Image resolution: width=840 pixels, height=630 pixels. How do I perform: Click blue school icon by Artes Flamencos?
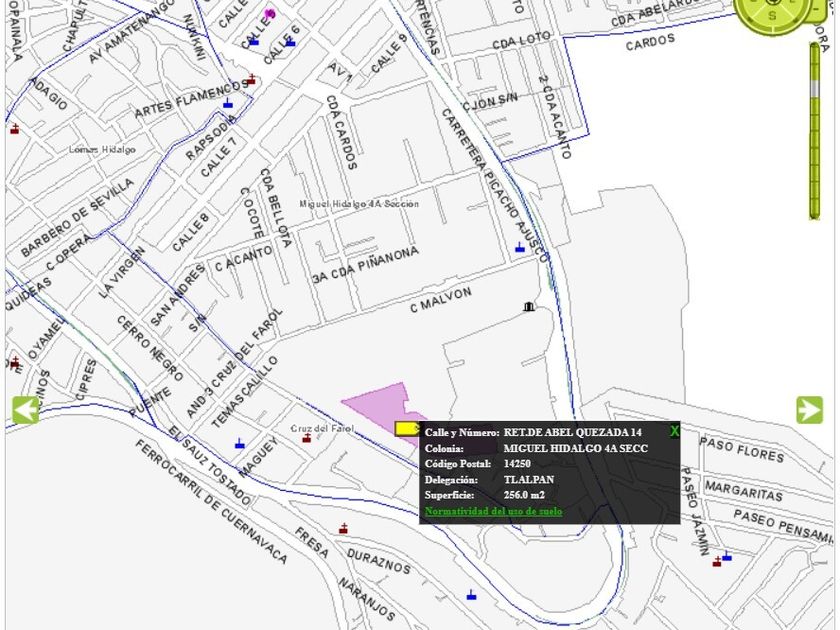click(x=228, y=103)
